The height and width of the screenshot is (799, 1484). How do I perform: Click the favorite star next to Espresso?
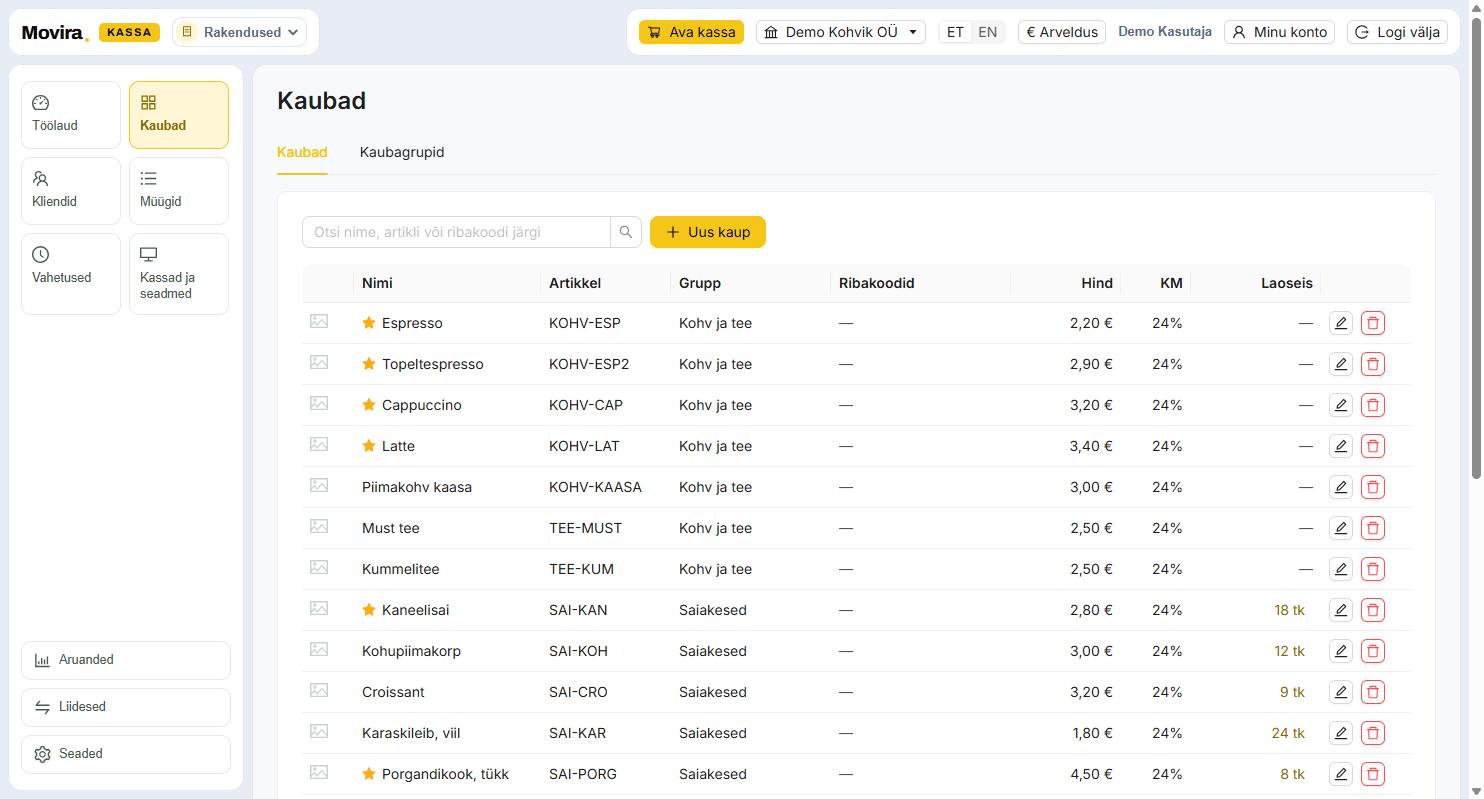point(369,323)
